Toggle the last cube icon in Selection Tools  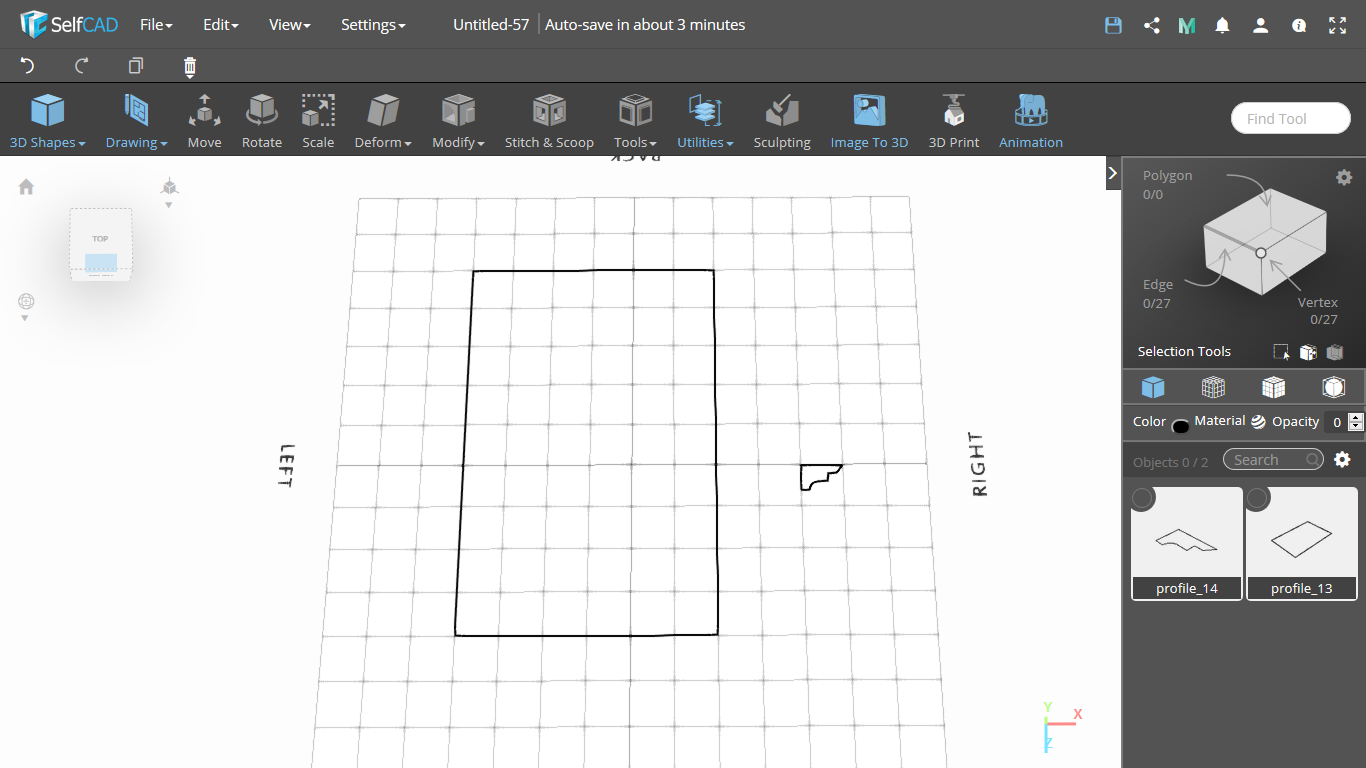click(1335, 352)
